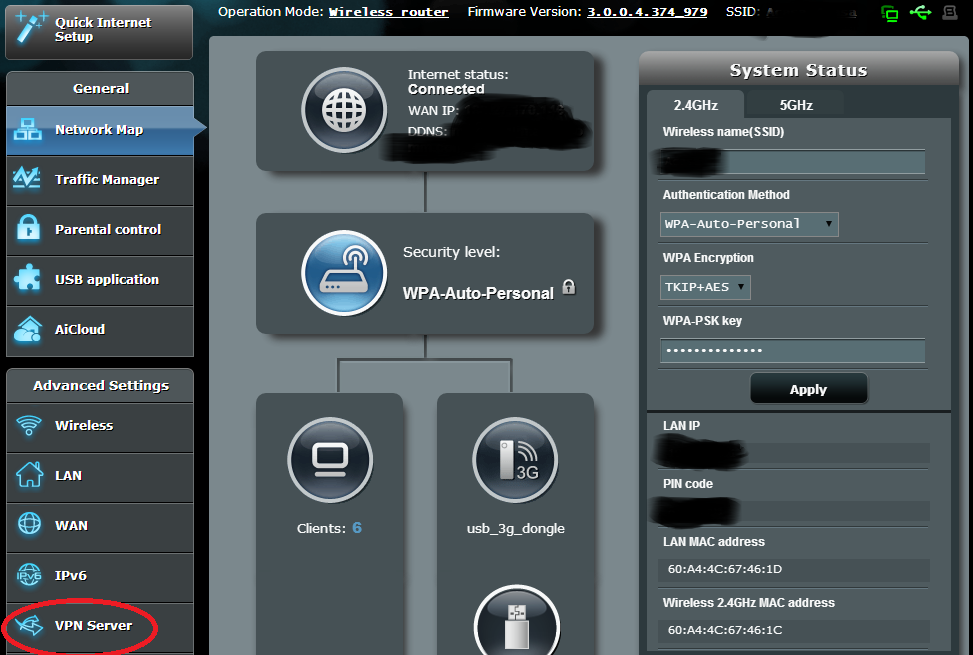Focus the WPA-PSK key field
The image size is (973, 655).
pos(792,350)
